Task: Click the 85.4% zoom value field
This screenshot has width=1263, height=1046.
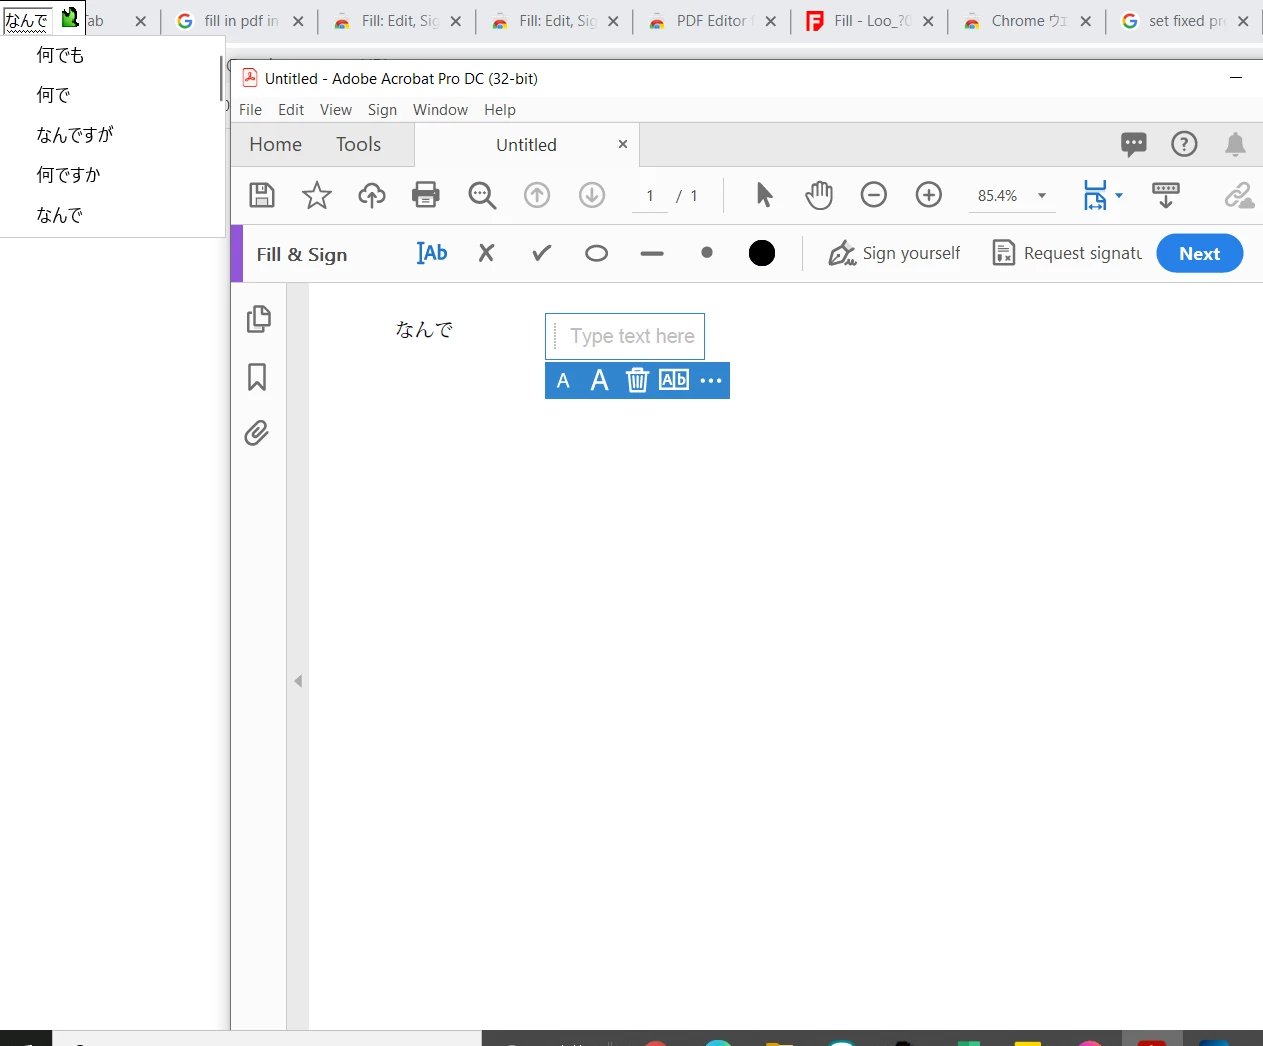Action: coord(997,196)
